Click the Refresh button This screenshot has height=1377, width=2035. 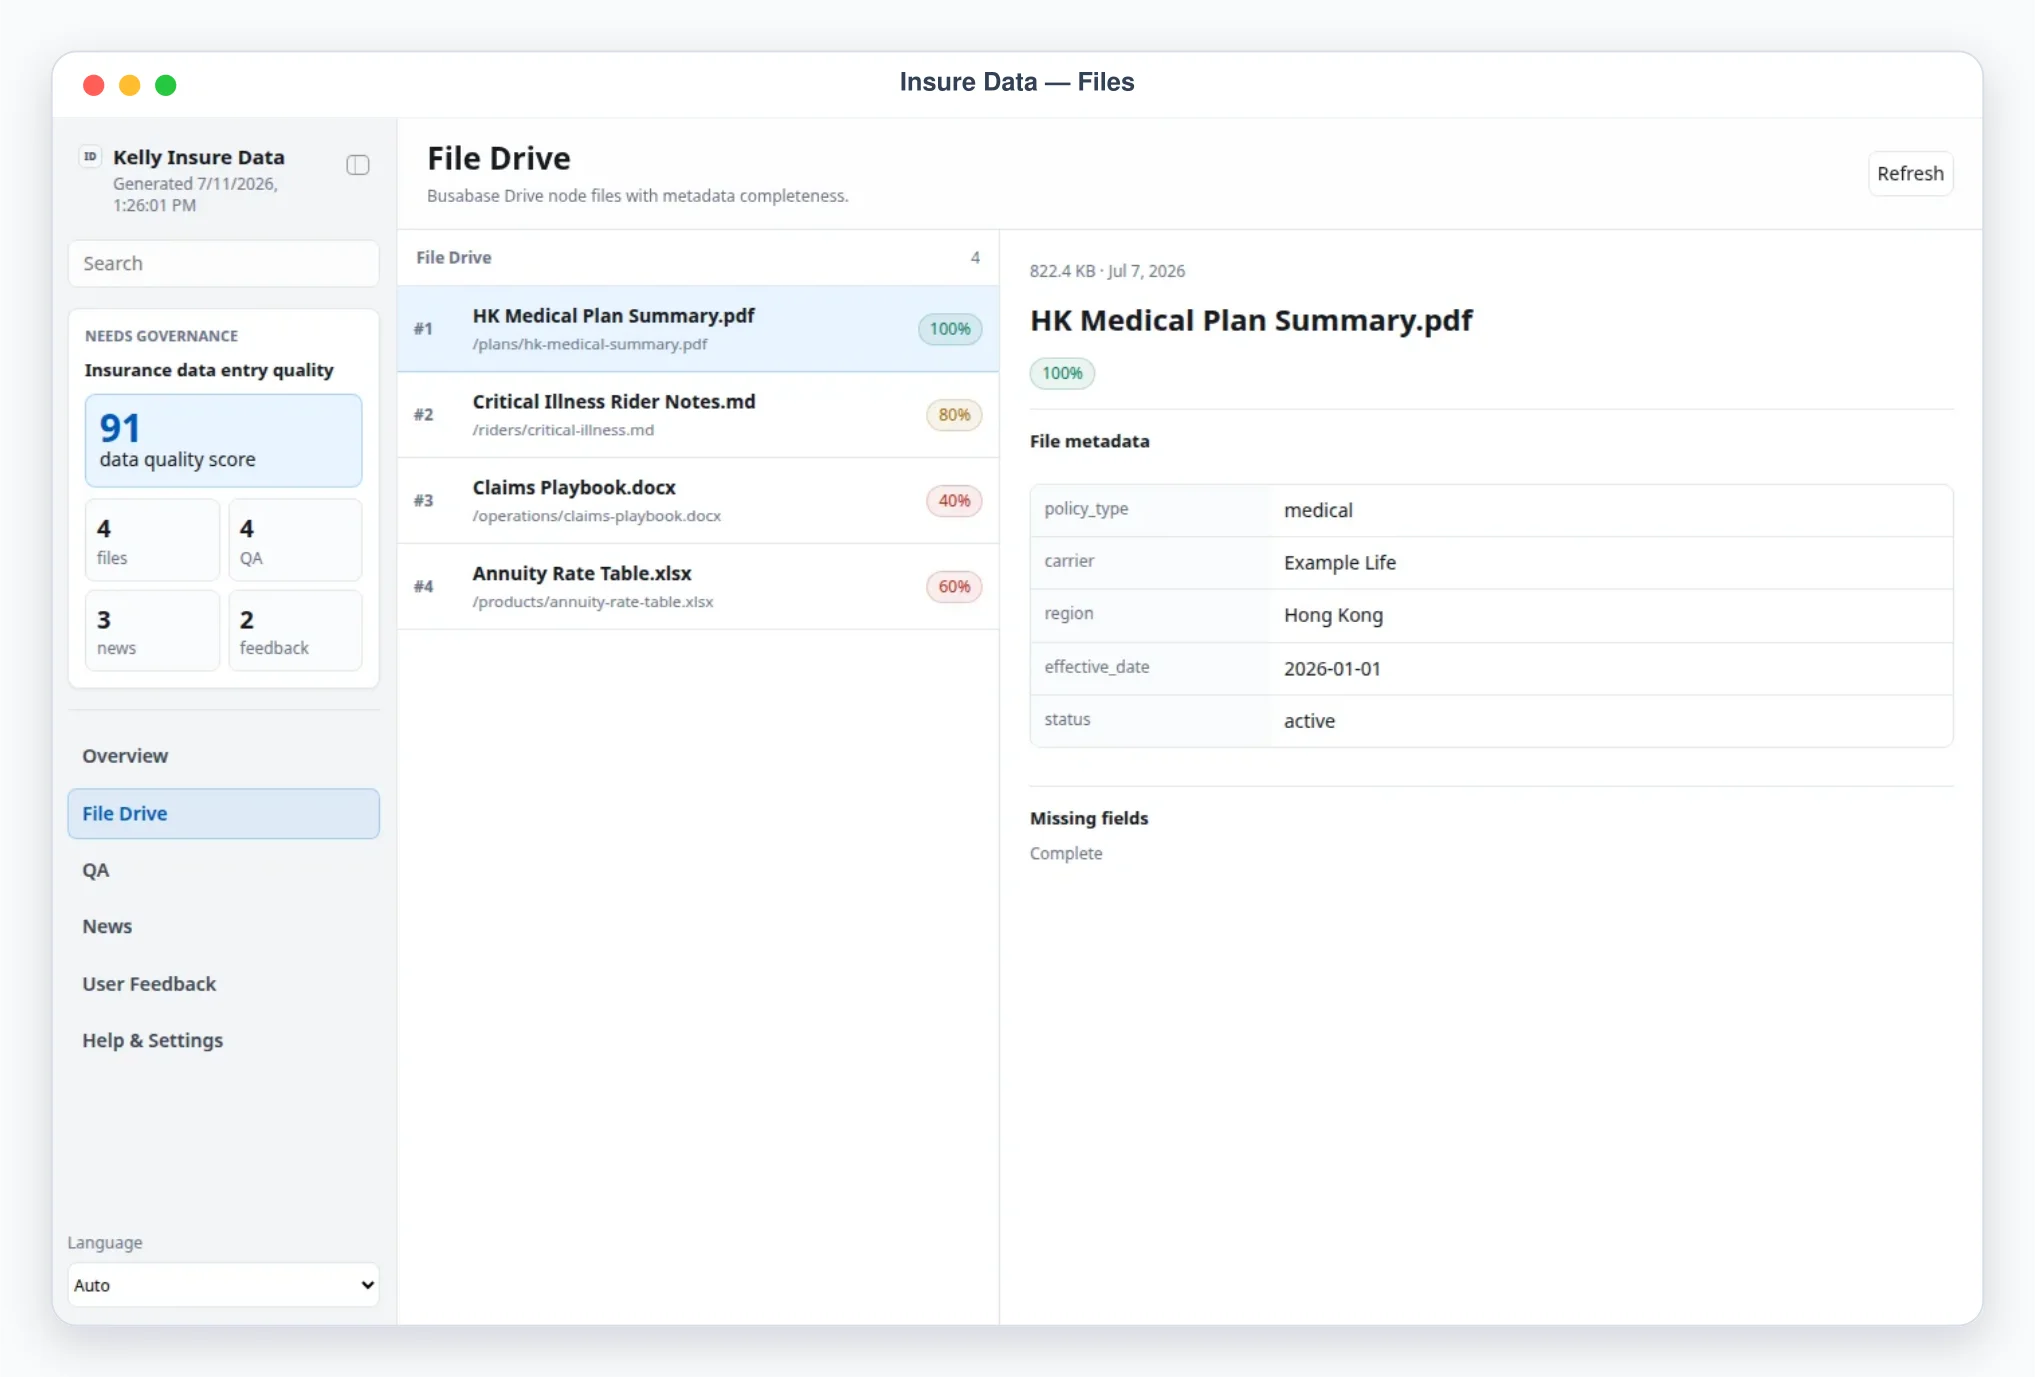coord(1910,174)
